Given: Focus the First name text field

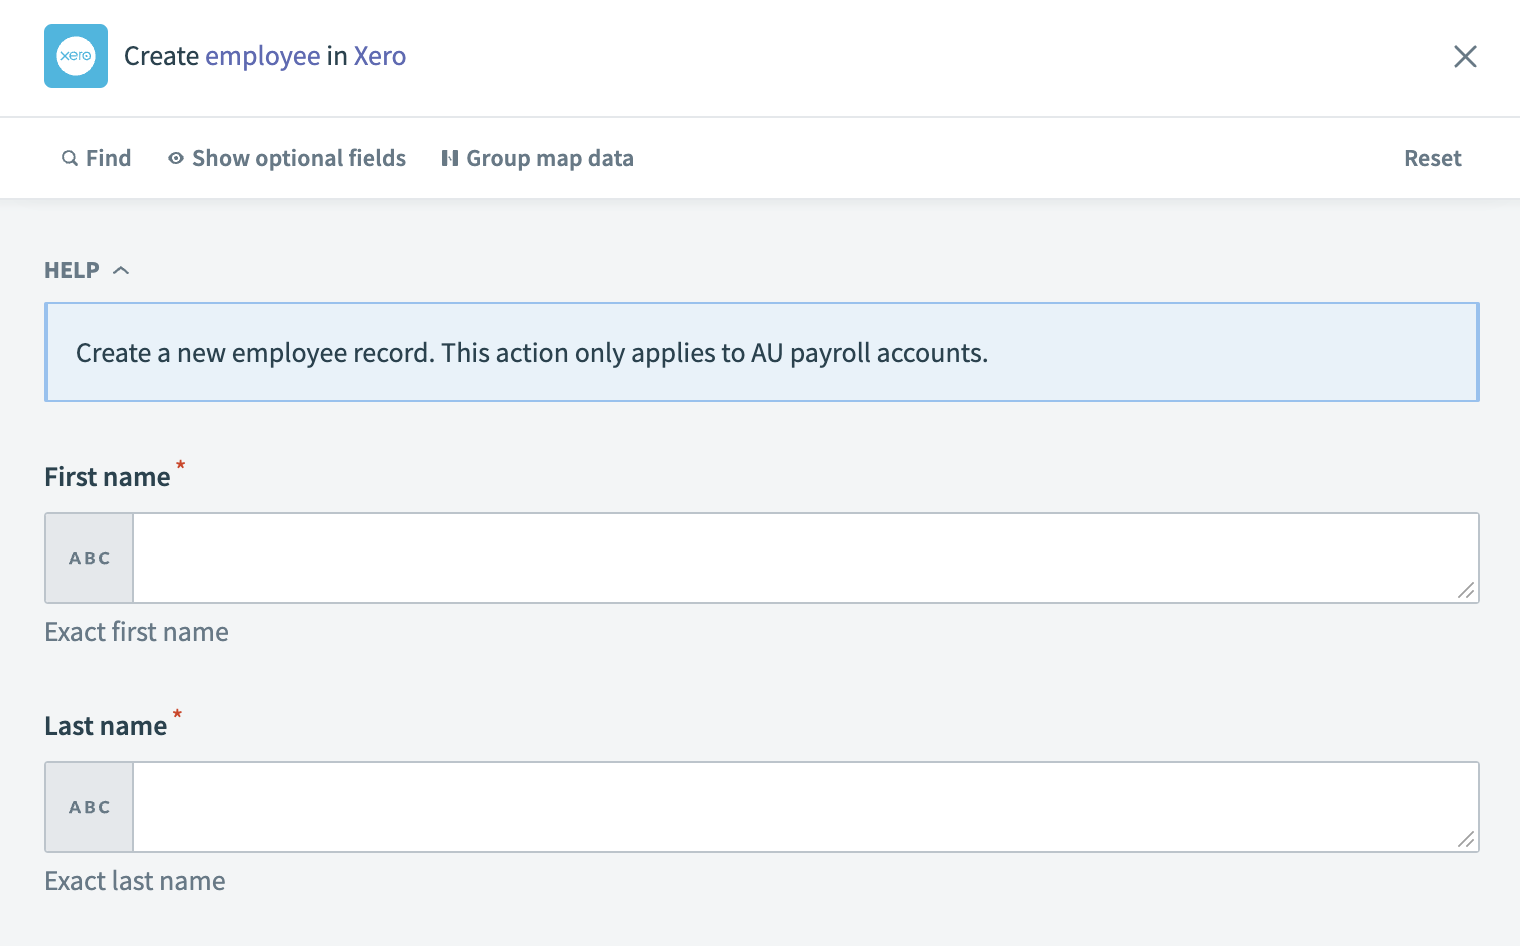Looking at the screenshot, I should (795, 558).
